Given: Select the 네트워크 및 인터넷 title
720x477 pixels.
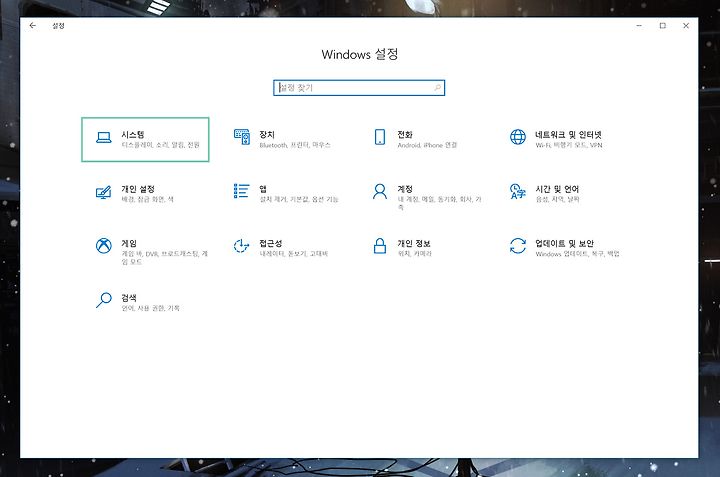Looking at the screenshot, I should tap(568, 135).
